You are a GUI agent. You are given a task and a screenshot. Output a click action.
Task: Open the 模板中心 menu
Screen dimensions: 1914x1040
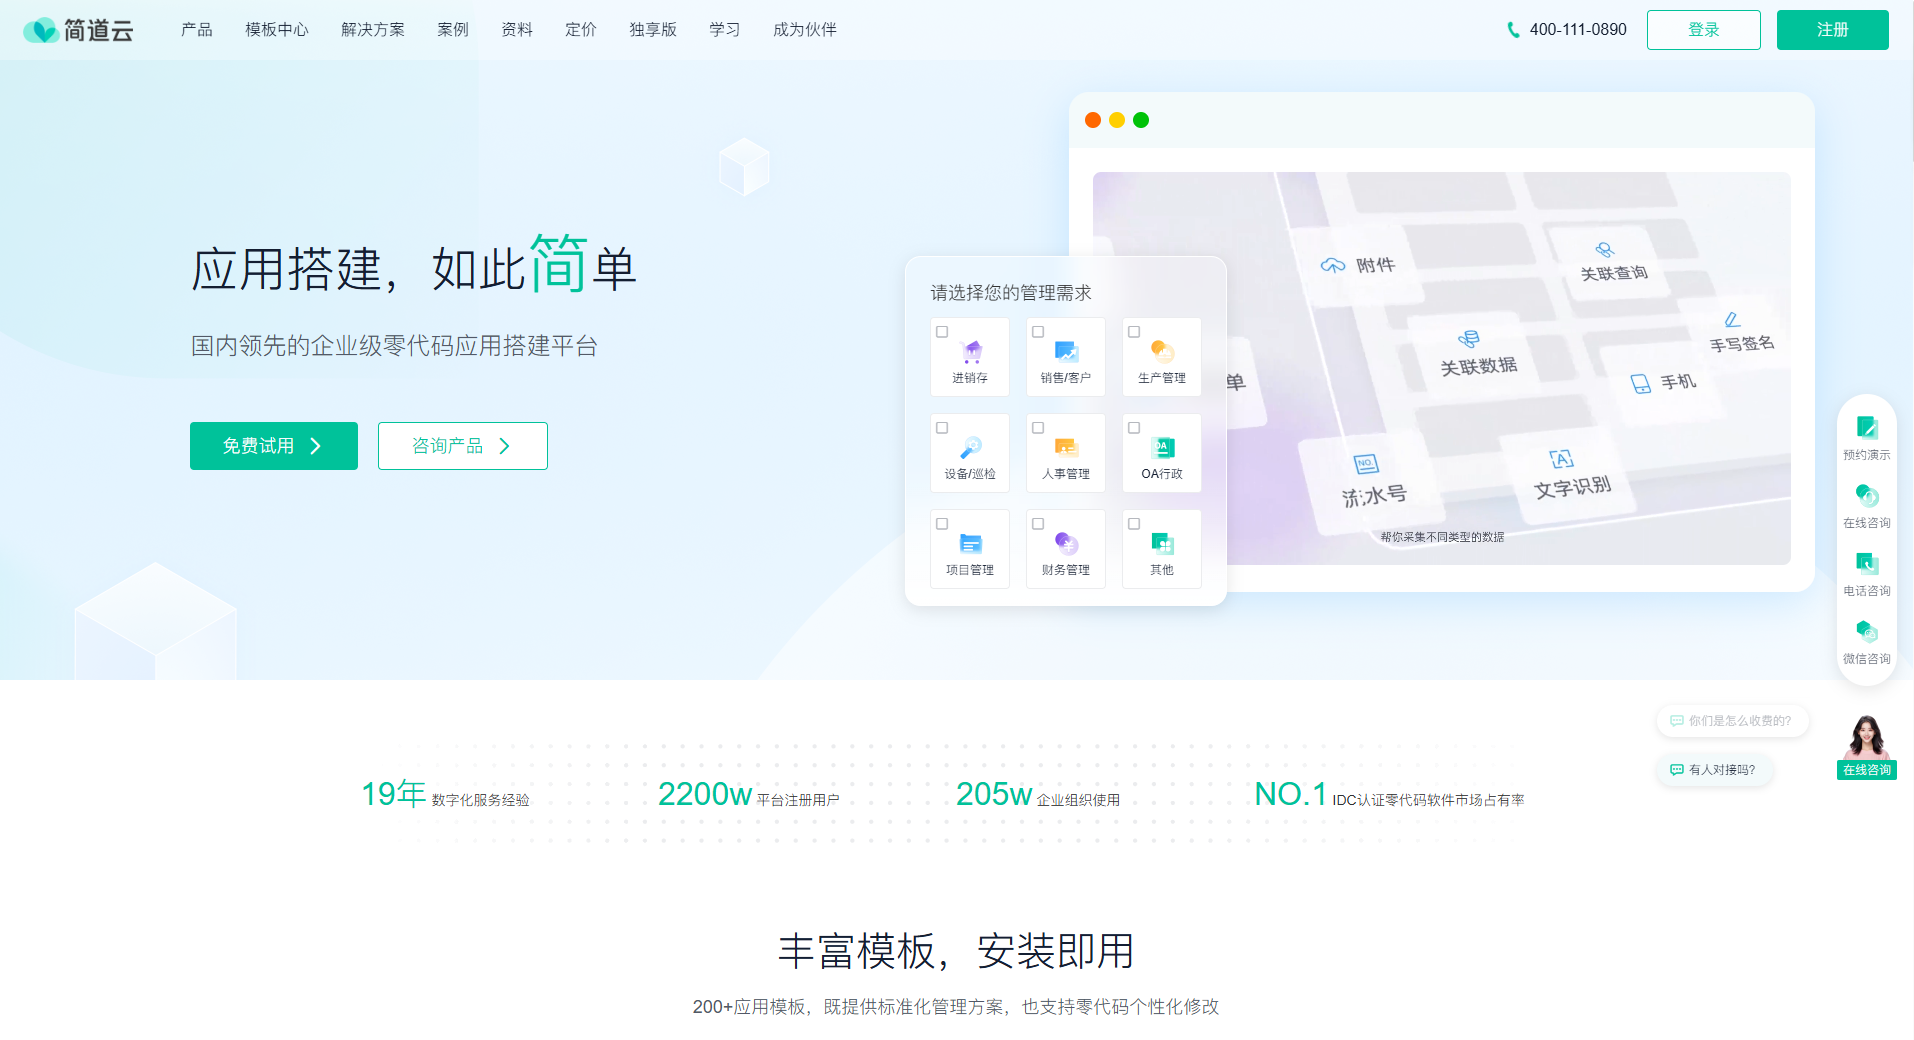(x=277, y=30)
